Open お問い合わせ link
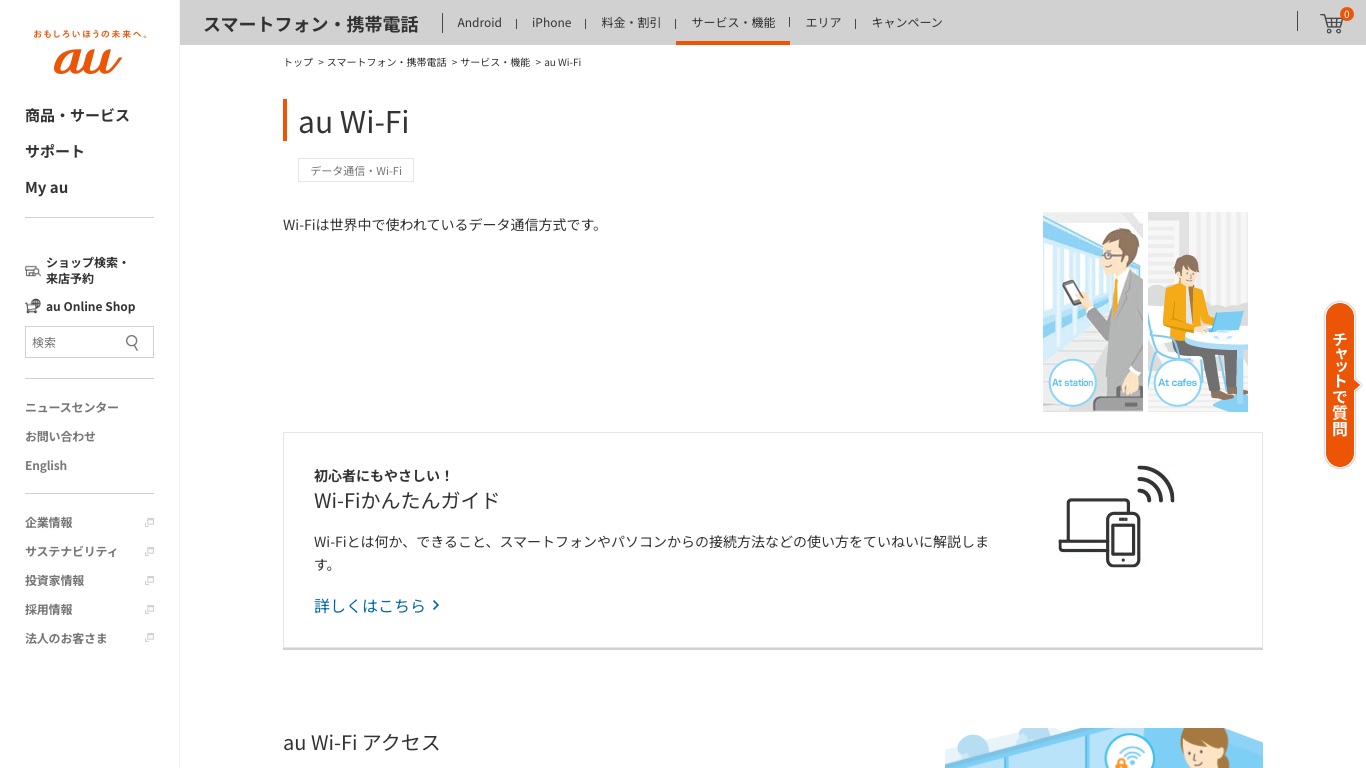This screenshot has width=1366, height=768. tap(60, 436)
